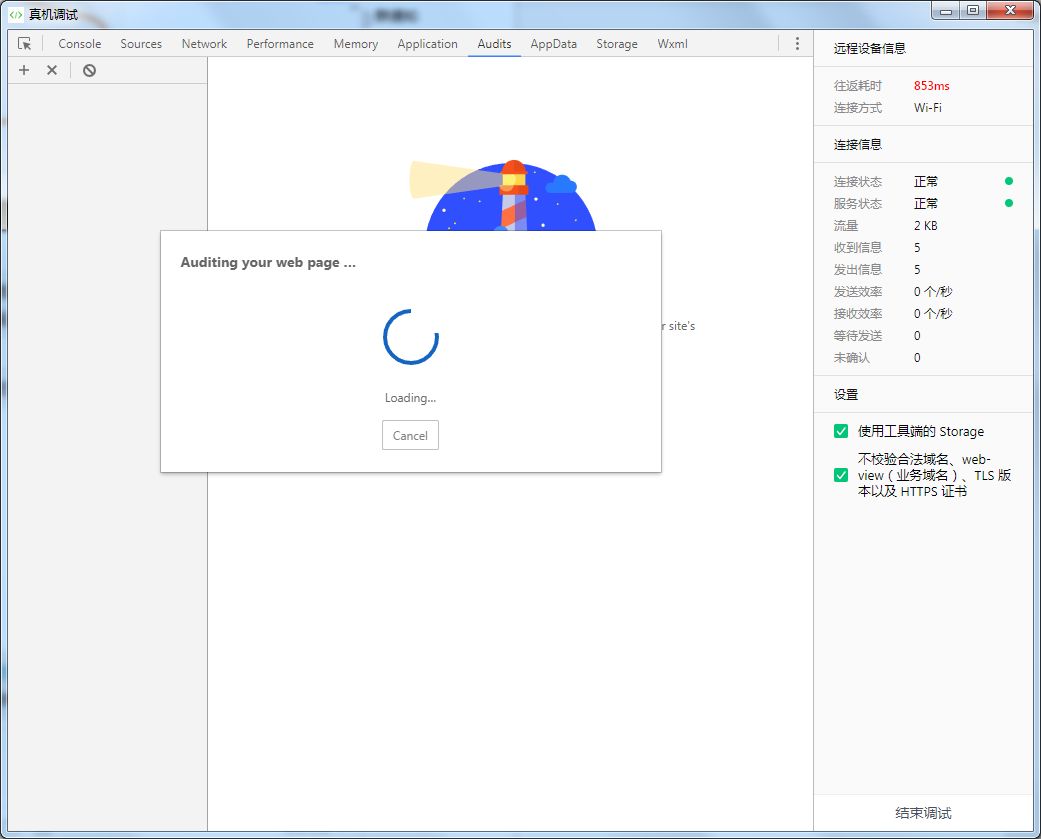Click the clear all circle-slash icon
Screen dimensions: 1041x839
[x=89, y=70]
